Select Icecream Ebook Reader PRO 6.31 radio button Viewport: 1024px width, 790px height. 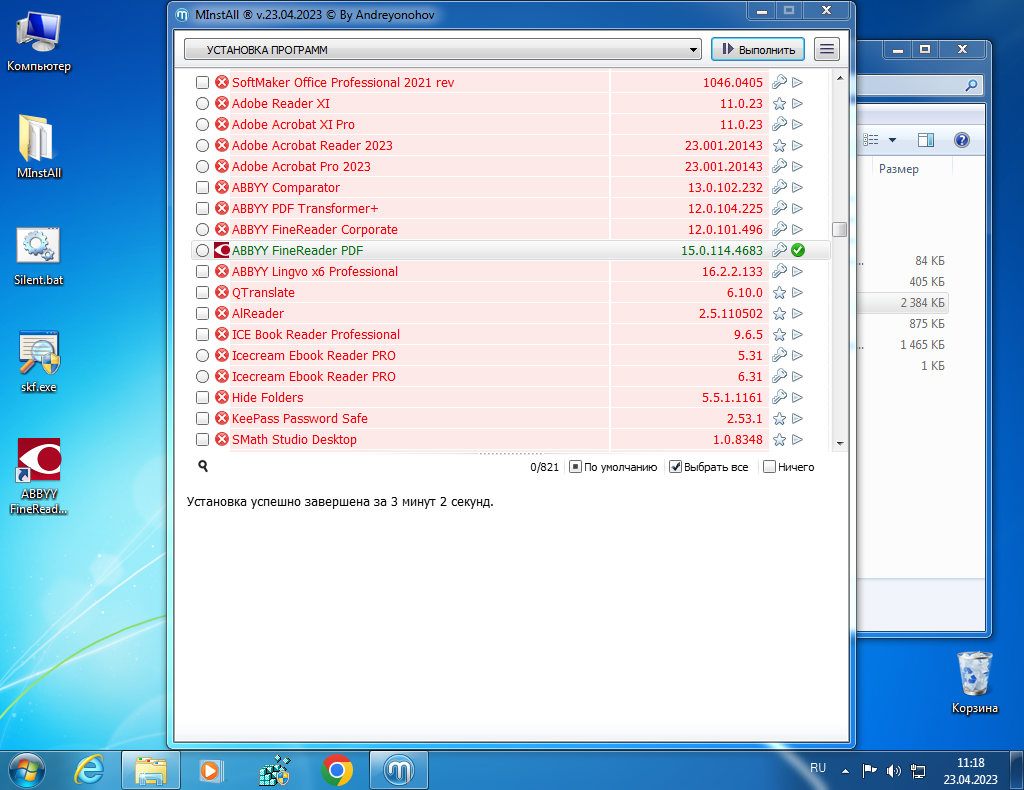[202, 376]
